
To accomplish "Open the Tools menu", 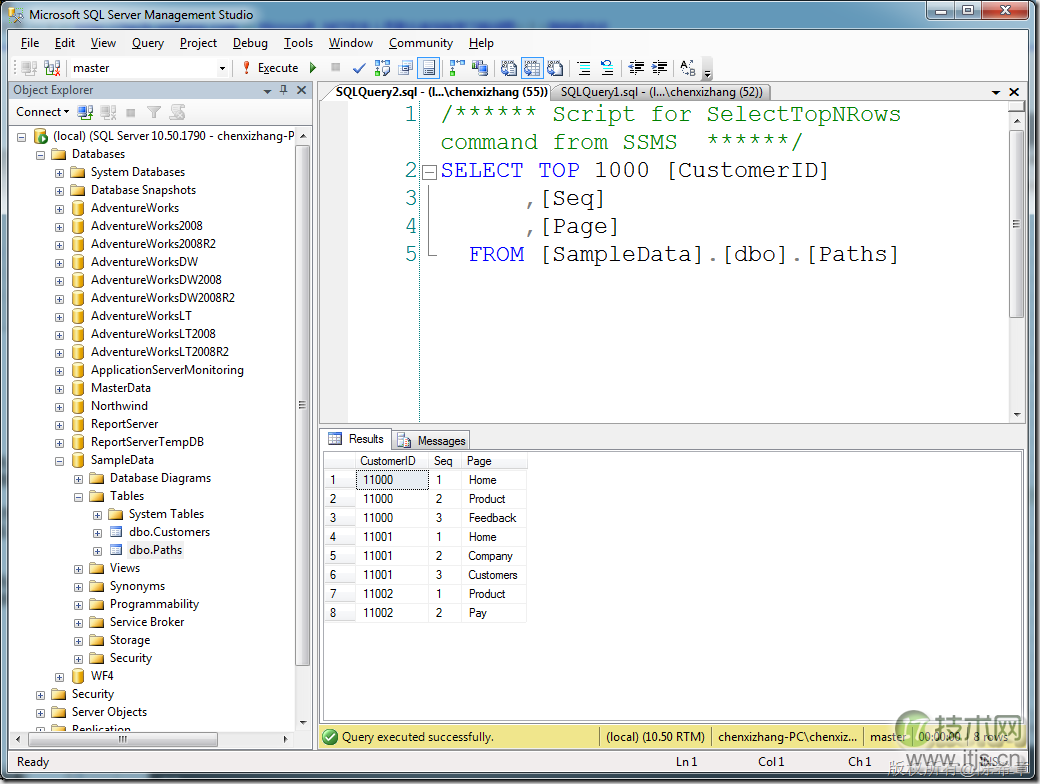I will [x=298, y=43].
